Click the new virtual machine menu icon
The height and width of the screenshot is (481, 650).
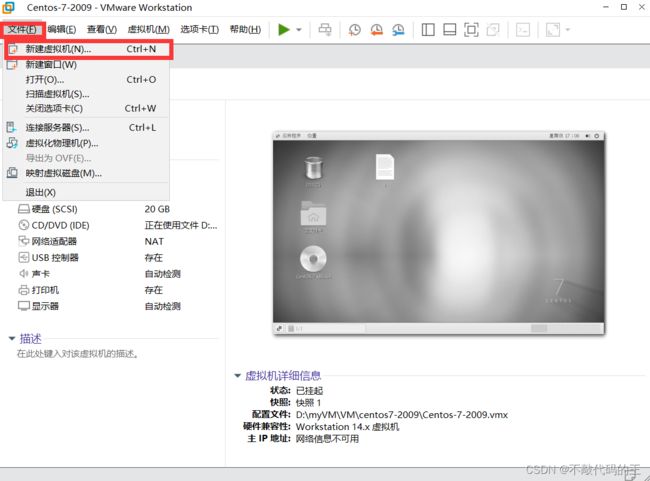tap(13, 49)
